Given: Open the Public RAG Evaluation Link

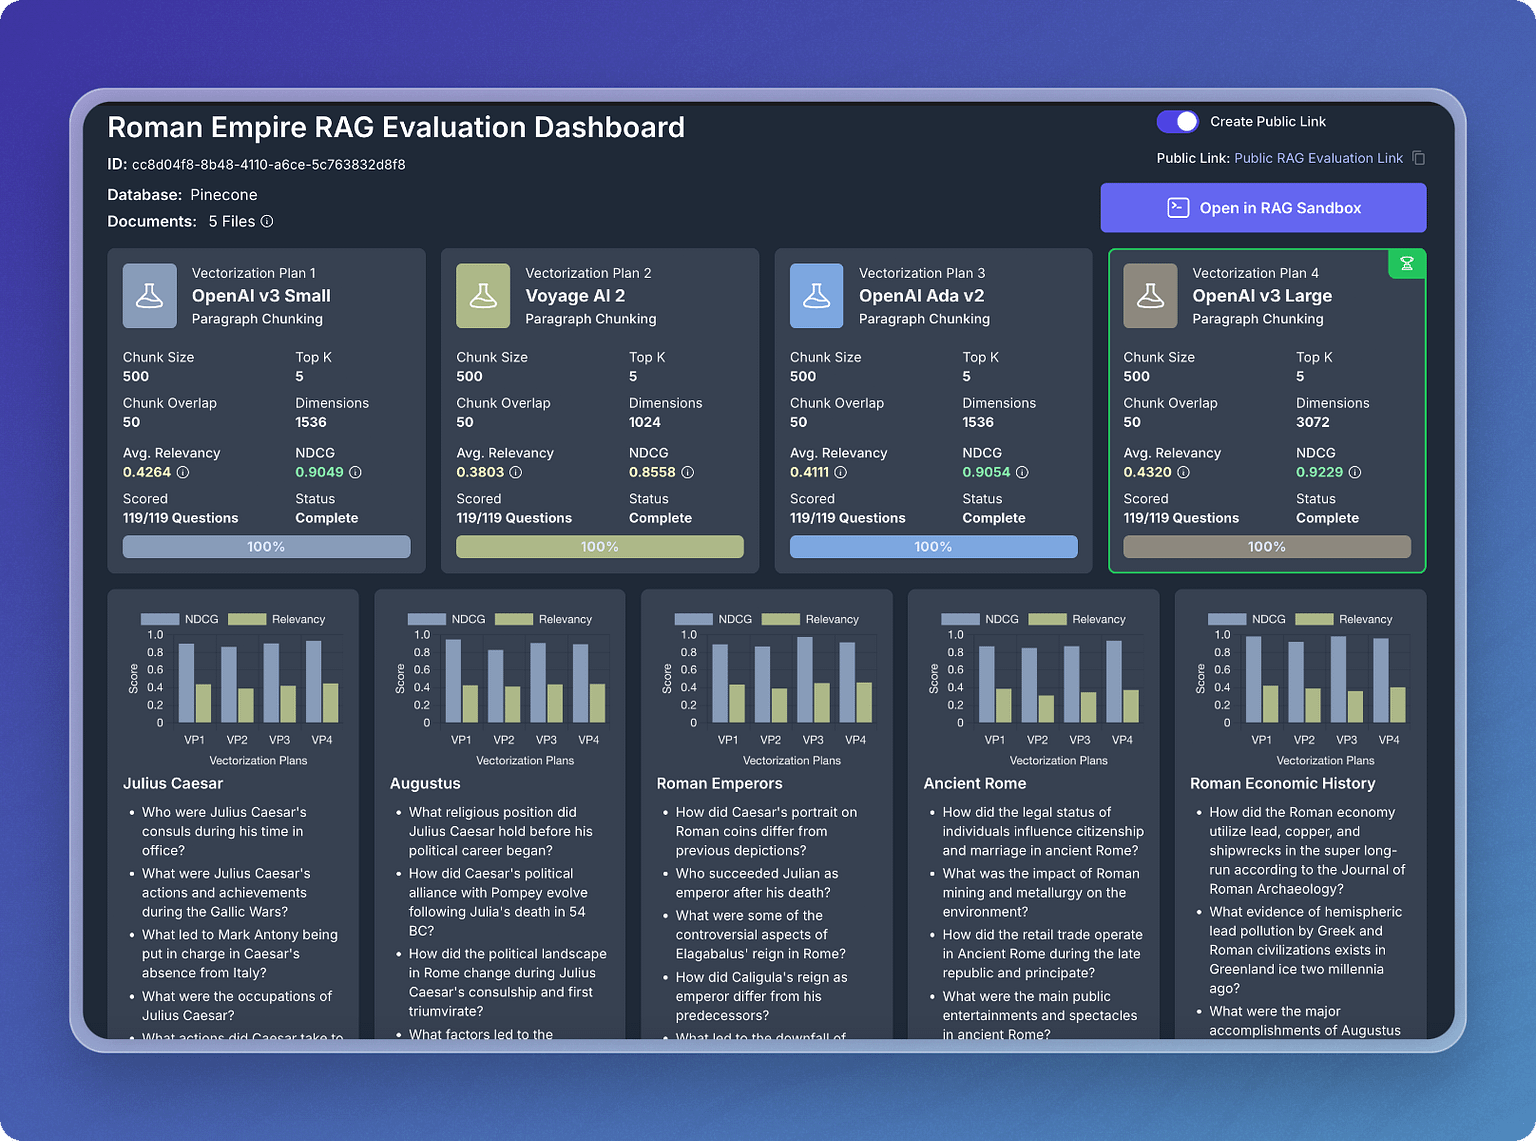Looking at the screenshot, I should tap(1317, 158).
